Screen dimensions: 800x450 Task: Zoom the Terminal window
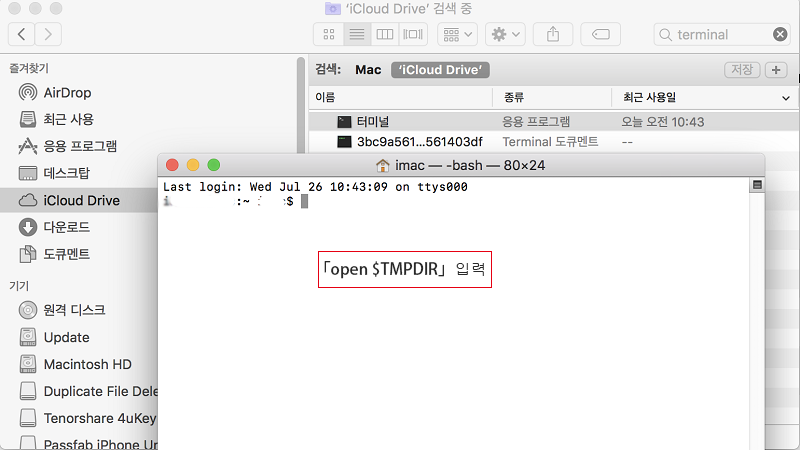[214, 165]
